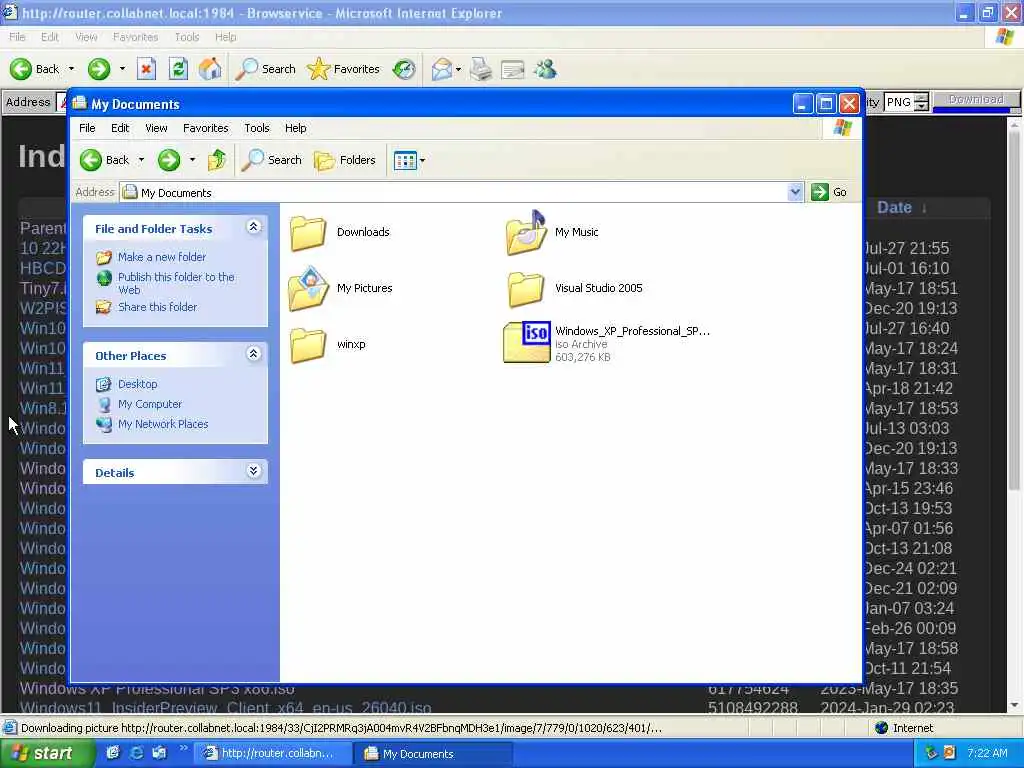Screen dimensions: 1024x768
Task: Open Tools menu in My Documents
Action: 257,128
